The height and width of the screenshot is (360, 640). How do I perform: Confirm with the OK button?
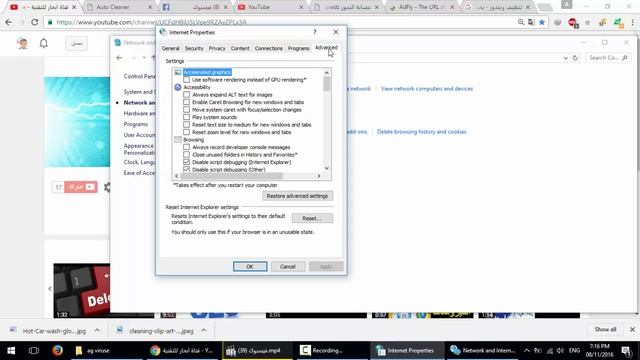[x=250, y=267]
